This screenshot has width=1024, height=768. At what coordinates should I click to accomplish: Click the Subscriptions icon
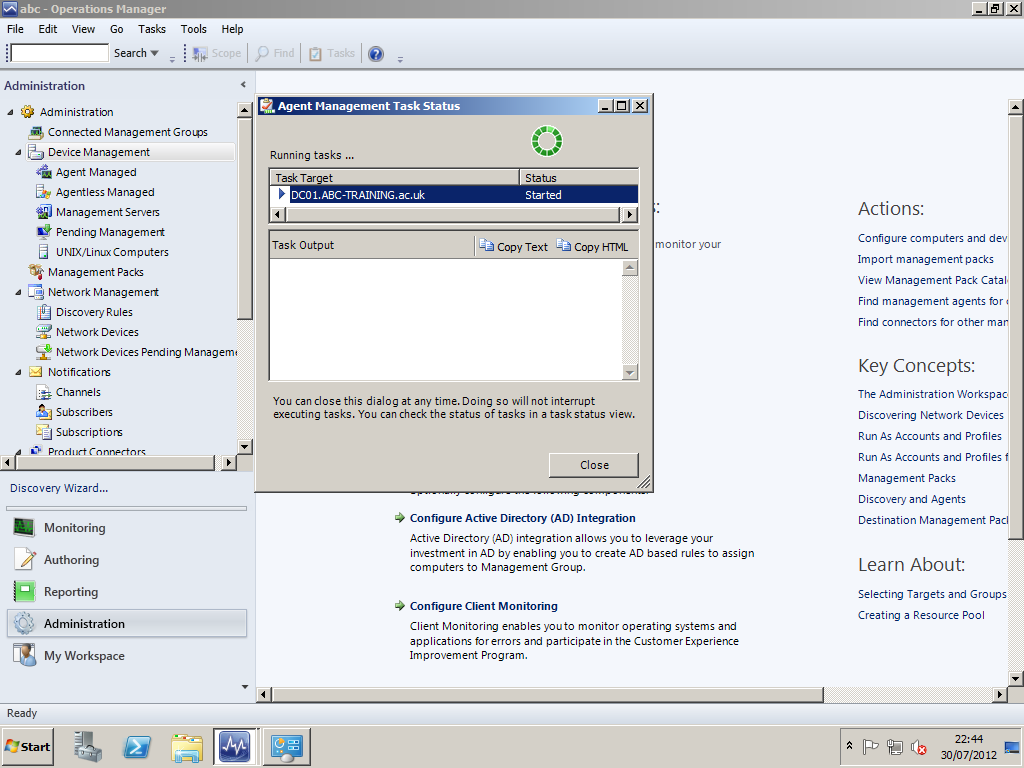point(44,432)
